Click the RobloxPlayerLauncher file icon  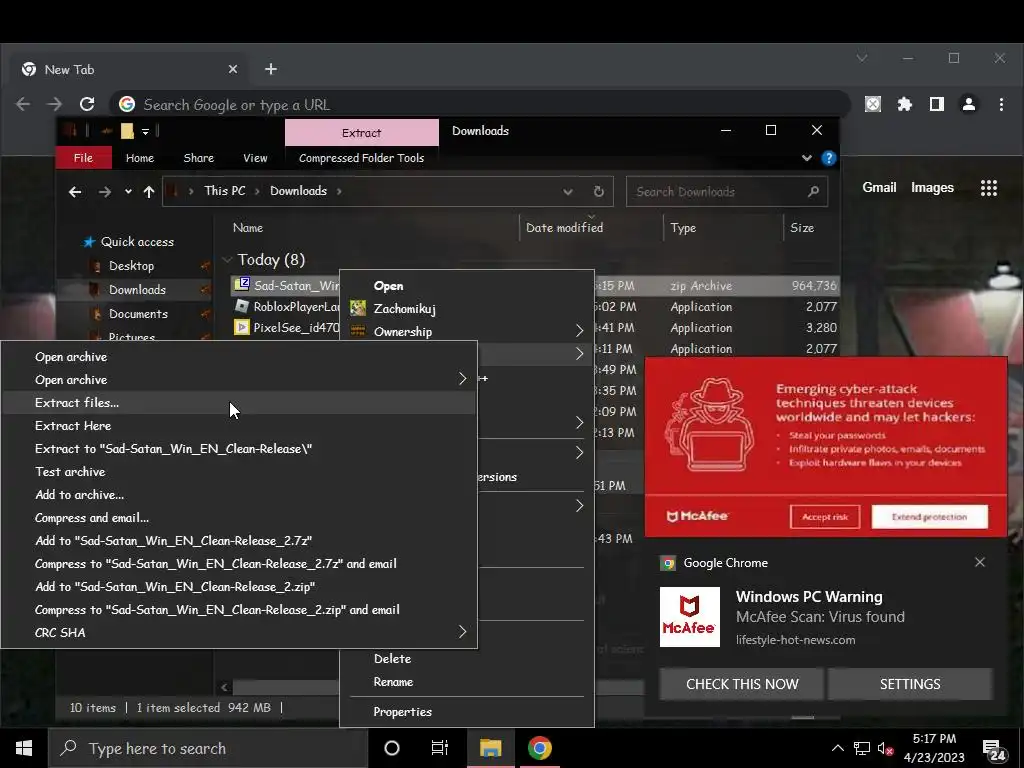[242, 306]
